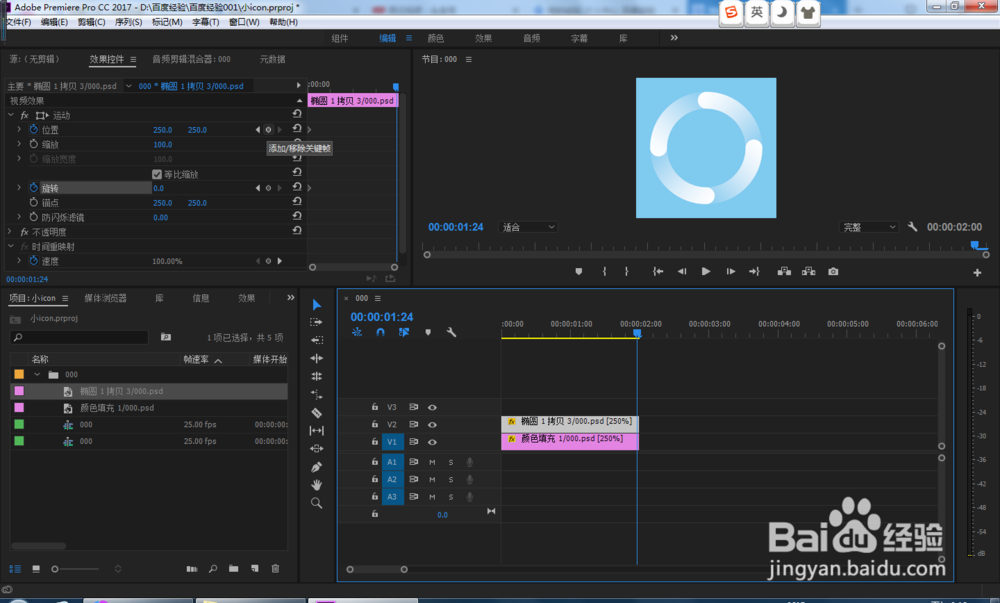Toggle V2 track output eye
This screenshot has height=603, width=1000.
[x=432, y=425]
